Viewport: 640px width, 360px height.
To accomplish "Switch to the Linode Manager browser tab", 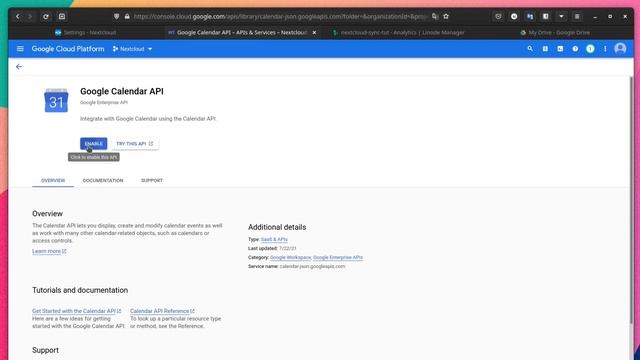I will coord(399,32).
